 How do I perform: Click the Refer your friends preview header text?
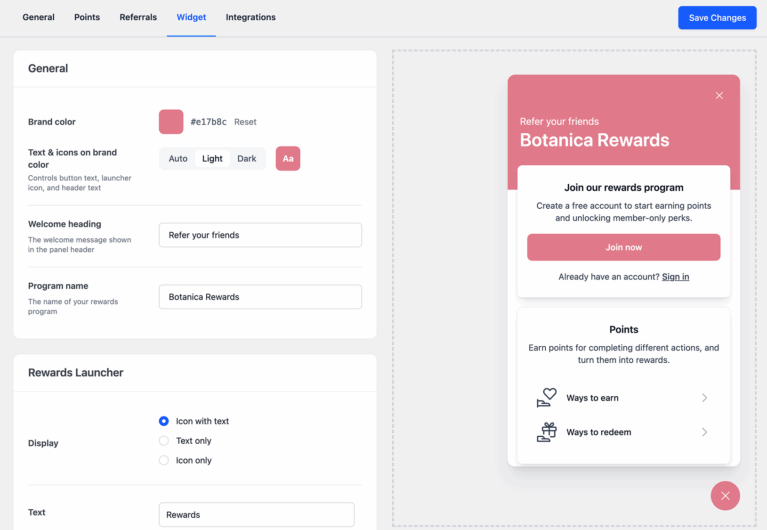[559, 121]
